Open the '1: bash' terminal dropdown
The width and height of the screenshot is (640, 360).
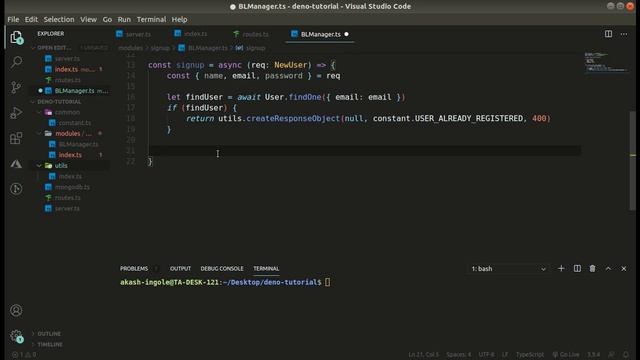[508, 269]
